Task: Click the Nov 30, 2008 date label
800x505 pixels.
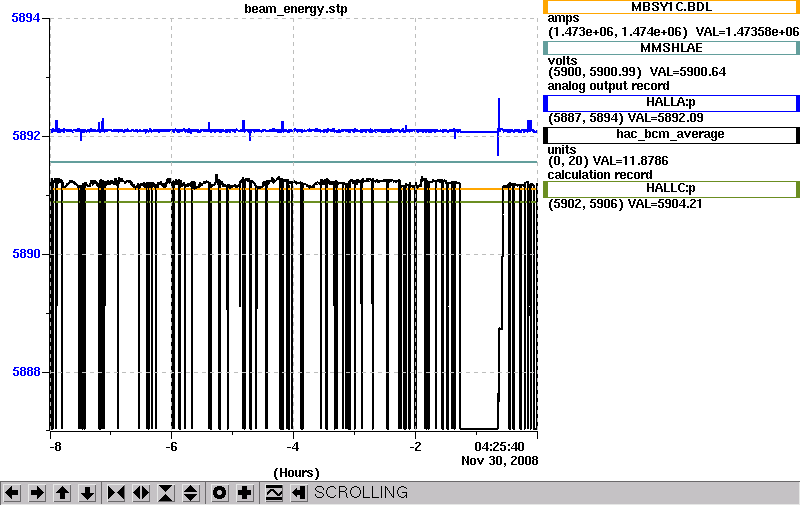Action: click(x=499, y=461)
